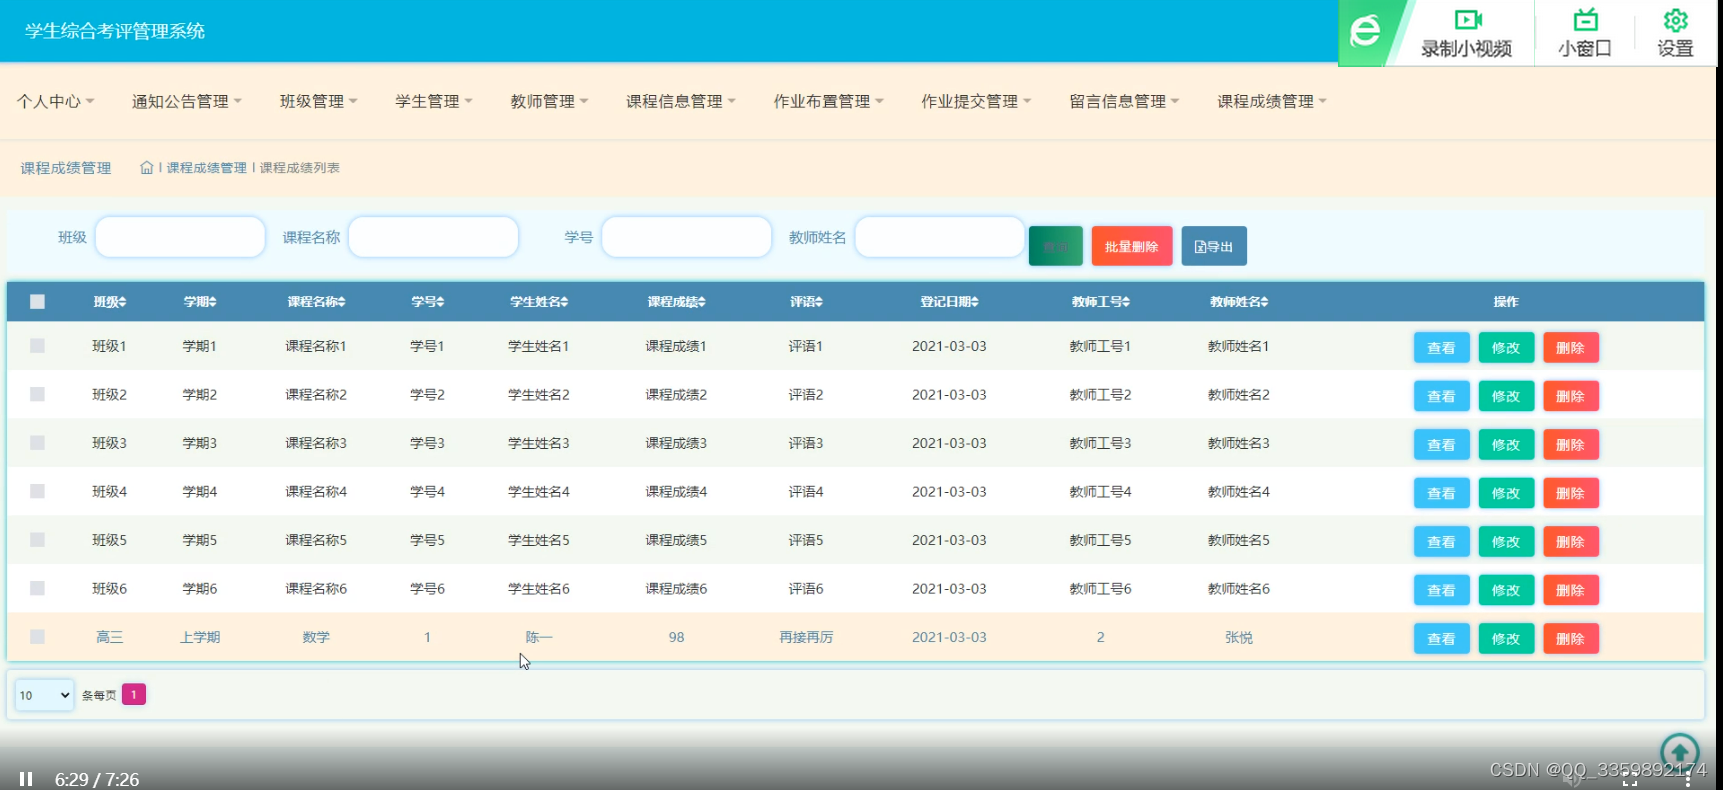View the 高三 record with 查看
The image size is (1723, 790).
[x=1441, y=639]
